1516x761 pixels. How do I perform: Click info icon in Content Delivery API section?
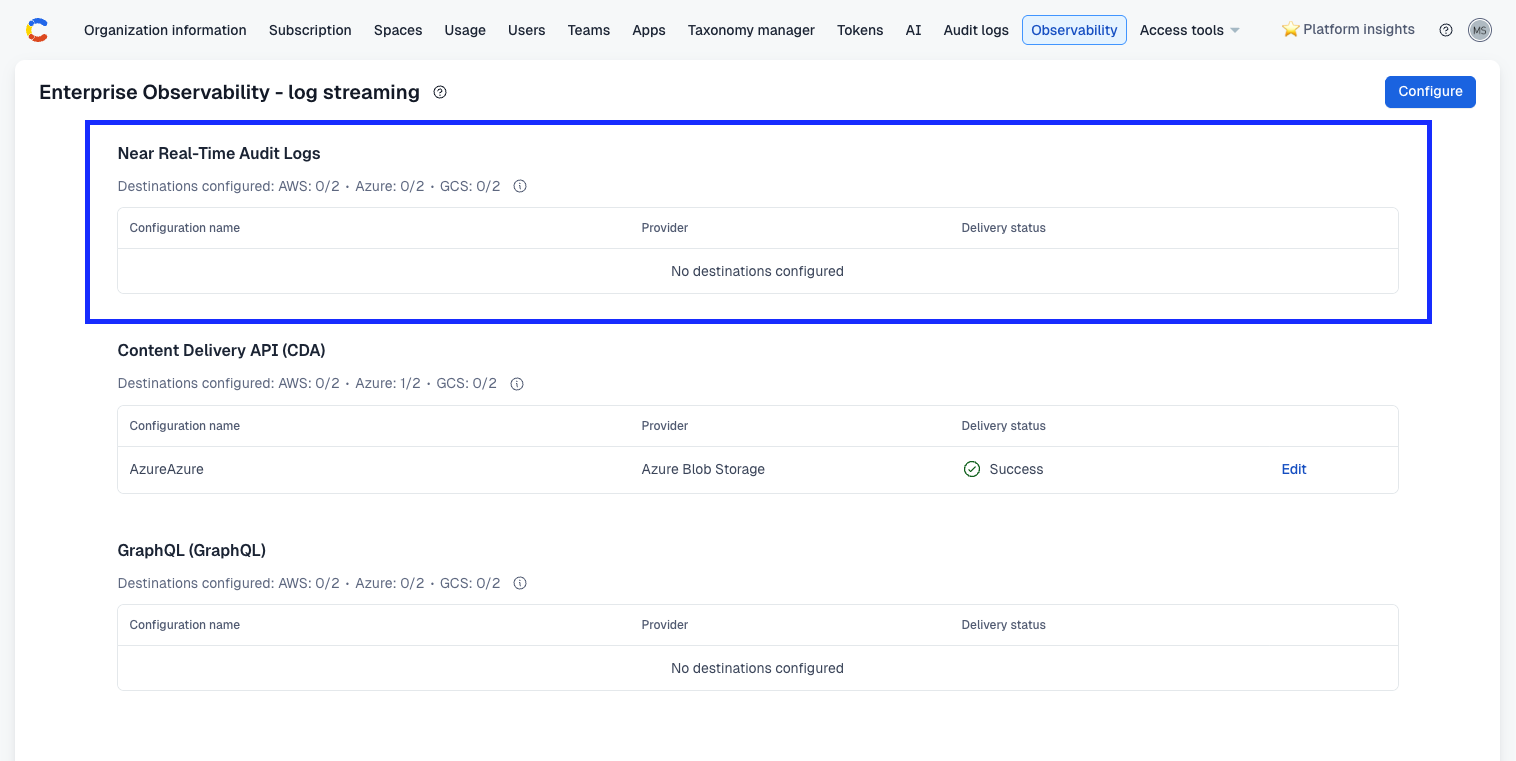[517, 384]
